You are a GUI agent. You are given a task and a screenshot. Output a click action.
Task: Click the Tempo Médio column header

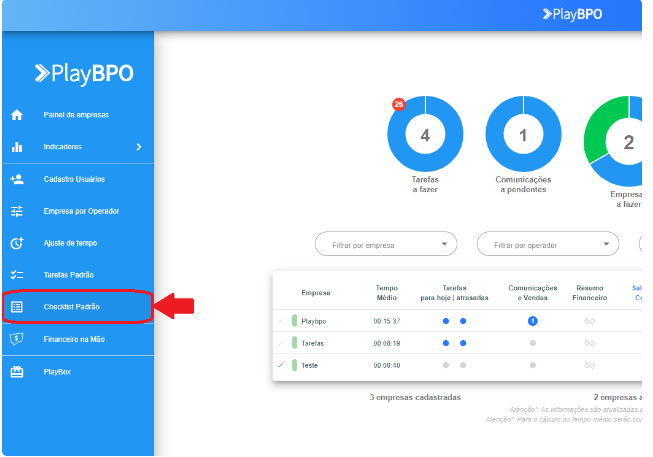tap(386, 293)
